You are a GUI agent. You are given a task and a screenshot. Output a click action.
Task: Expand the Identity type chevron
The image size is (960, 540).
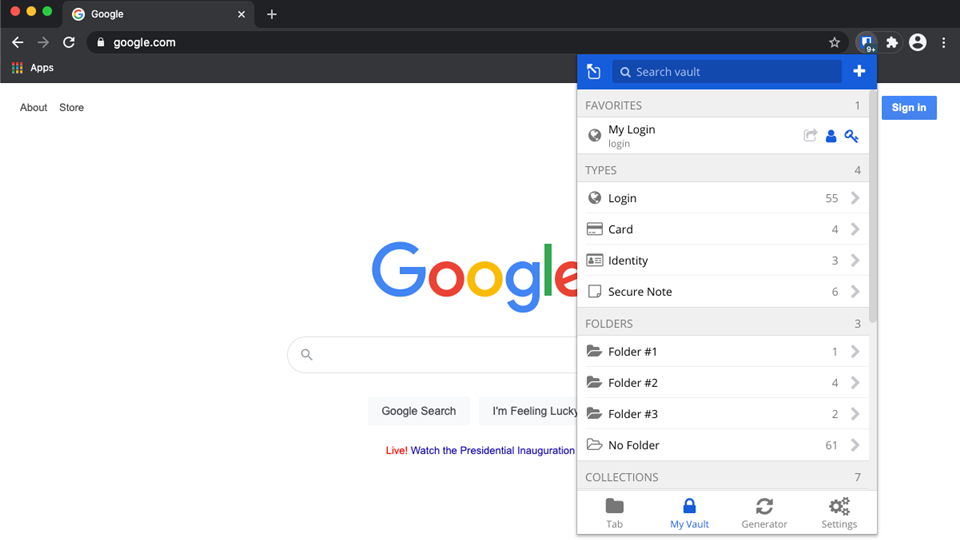[x=855, y=260]
